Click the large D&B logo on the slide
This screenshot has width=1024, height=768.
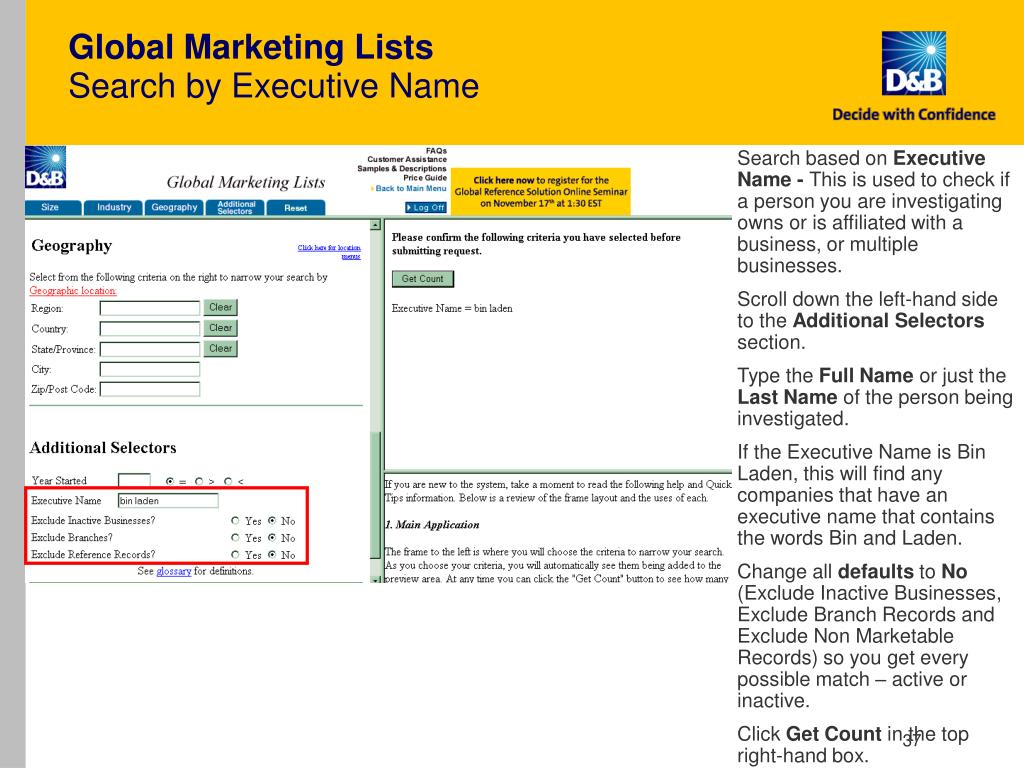[914, 63]
